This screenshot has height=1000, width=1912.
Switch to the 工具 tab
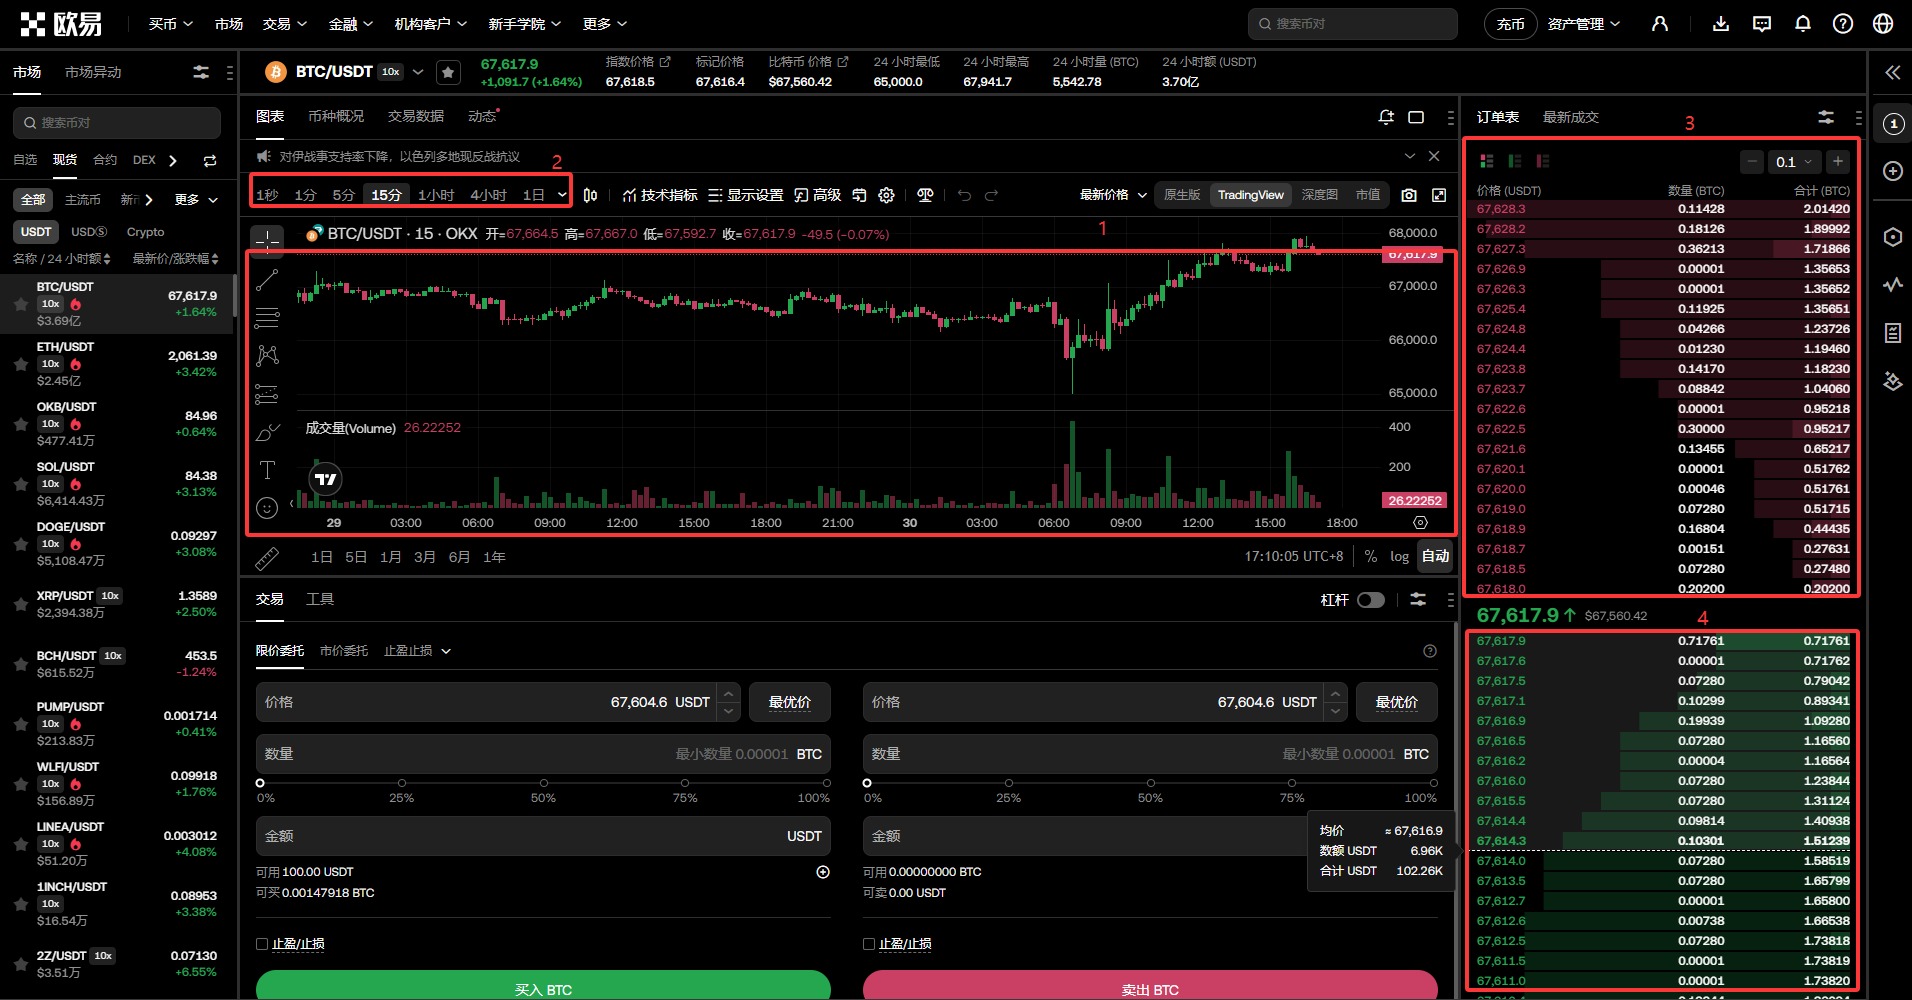pos(320,599)
